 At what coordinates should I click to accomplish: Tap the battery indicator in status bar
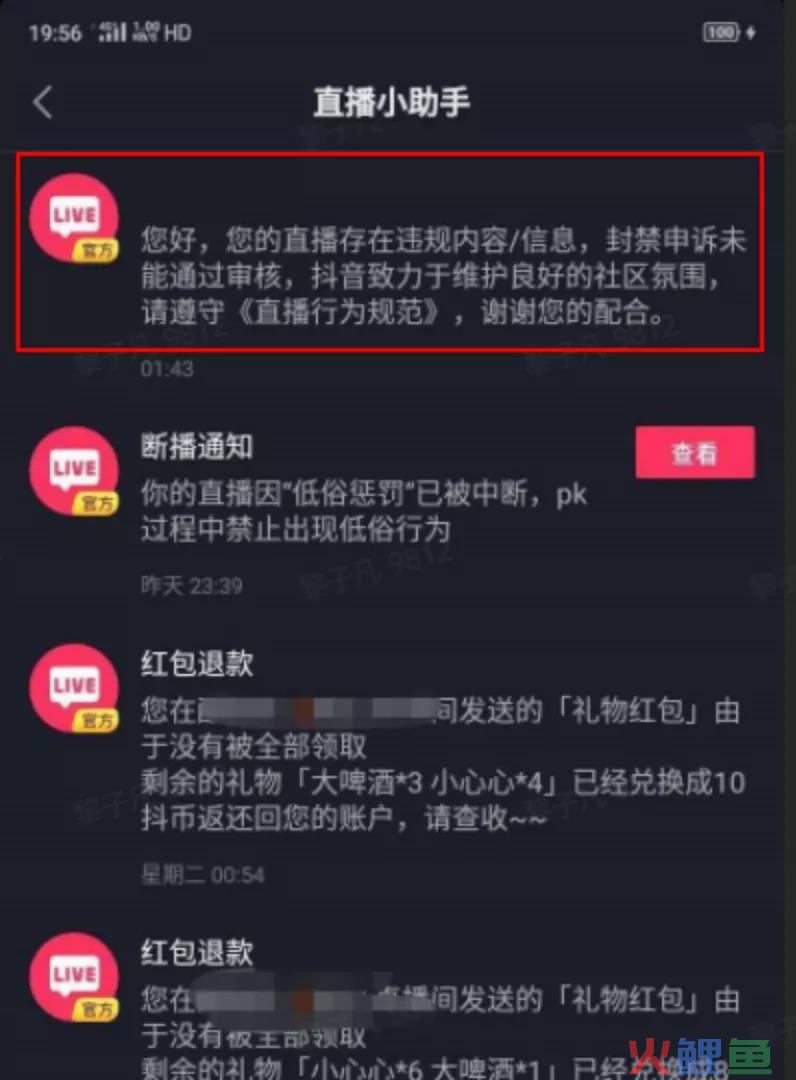coord(721,32)
